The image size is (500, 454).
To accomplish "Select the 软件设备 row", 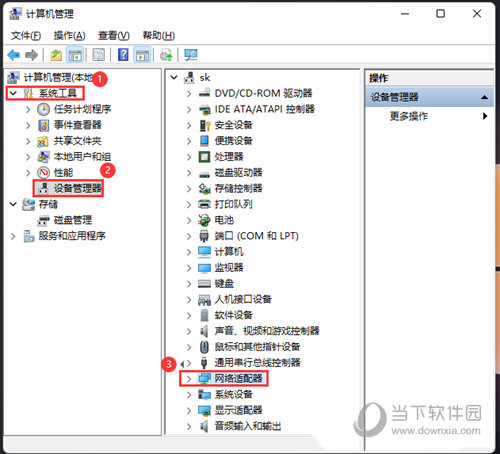I will 233,315.
